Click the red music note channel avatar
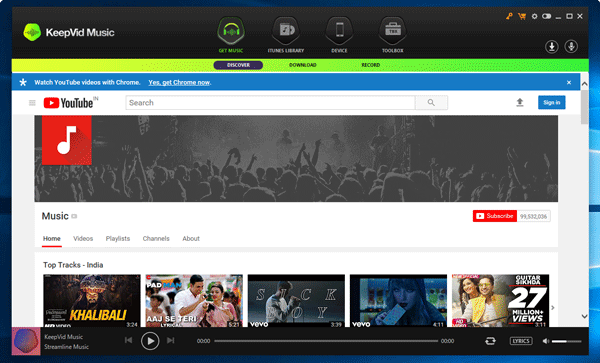This screenshot has height=363, width=600. [x=67, y=140]
